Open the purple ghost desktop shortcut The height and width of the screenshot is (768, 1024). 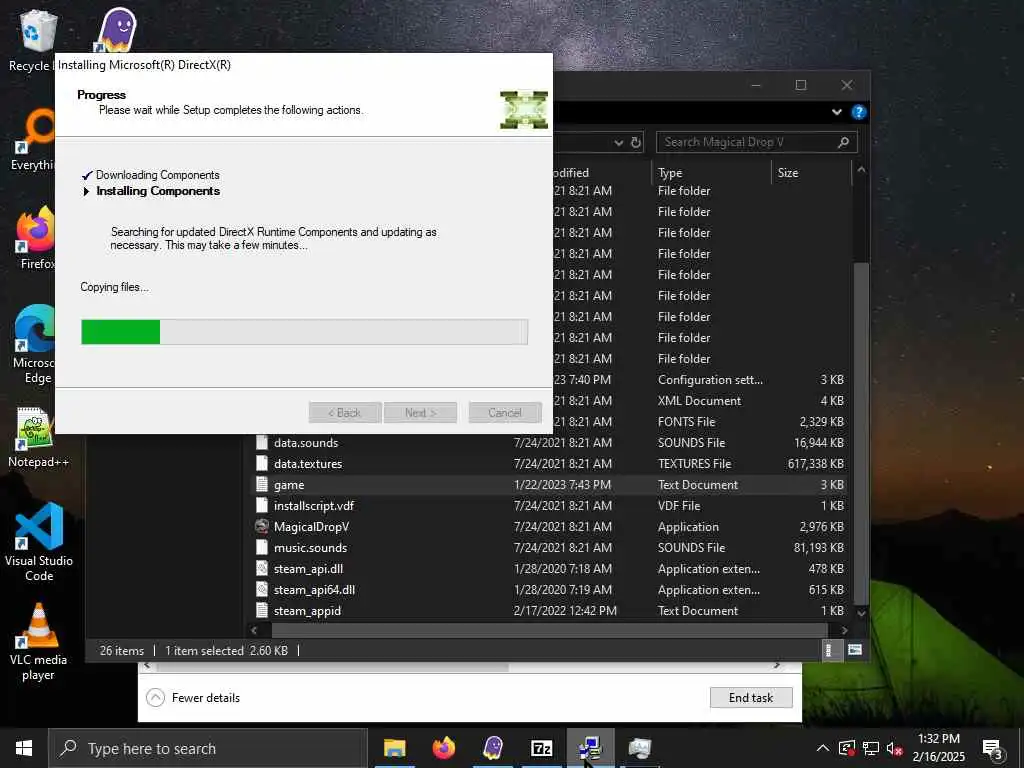click(x=116, y=29)
